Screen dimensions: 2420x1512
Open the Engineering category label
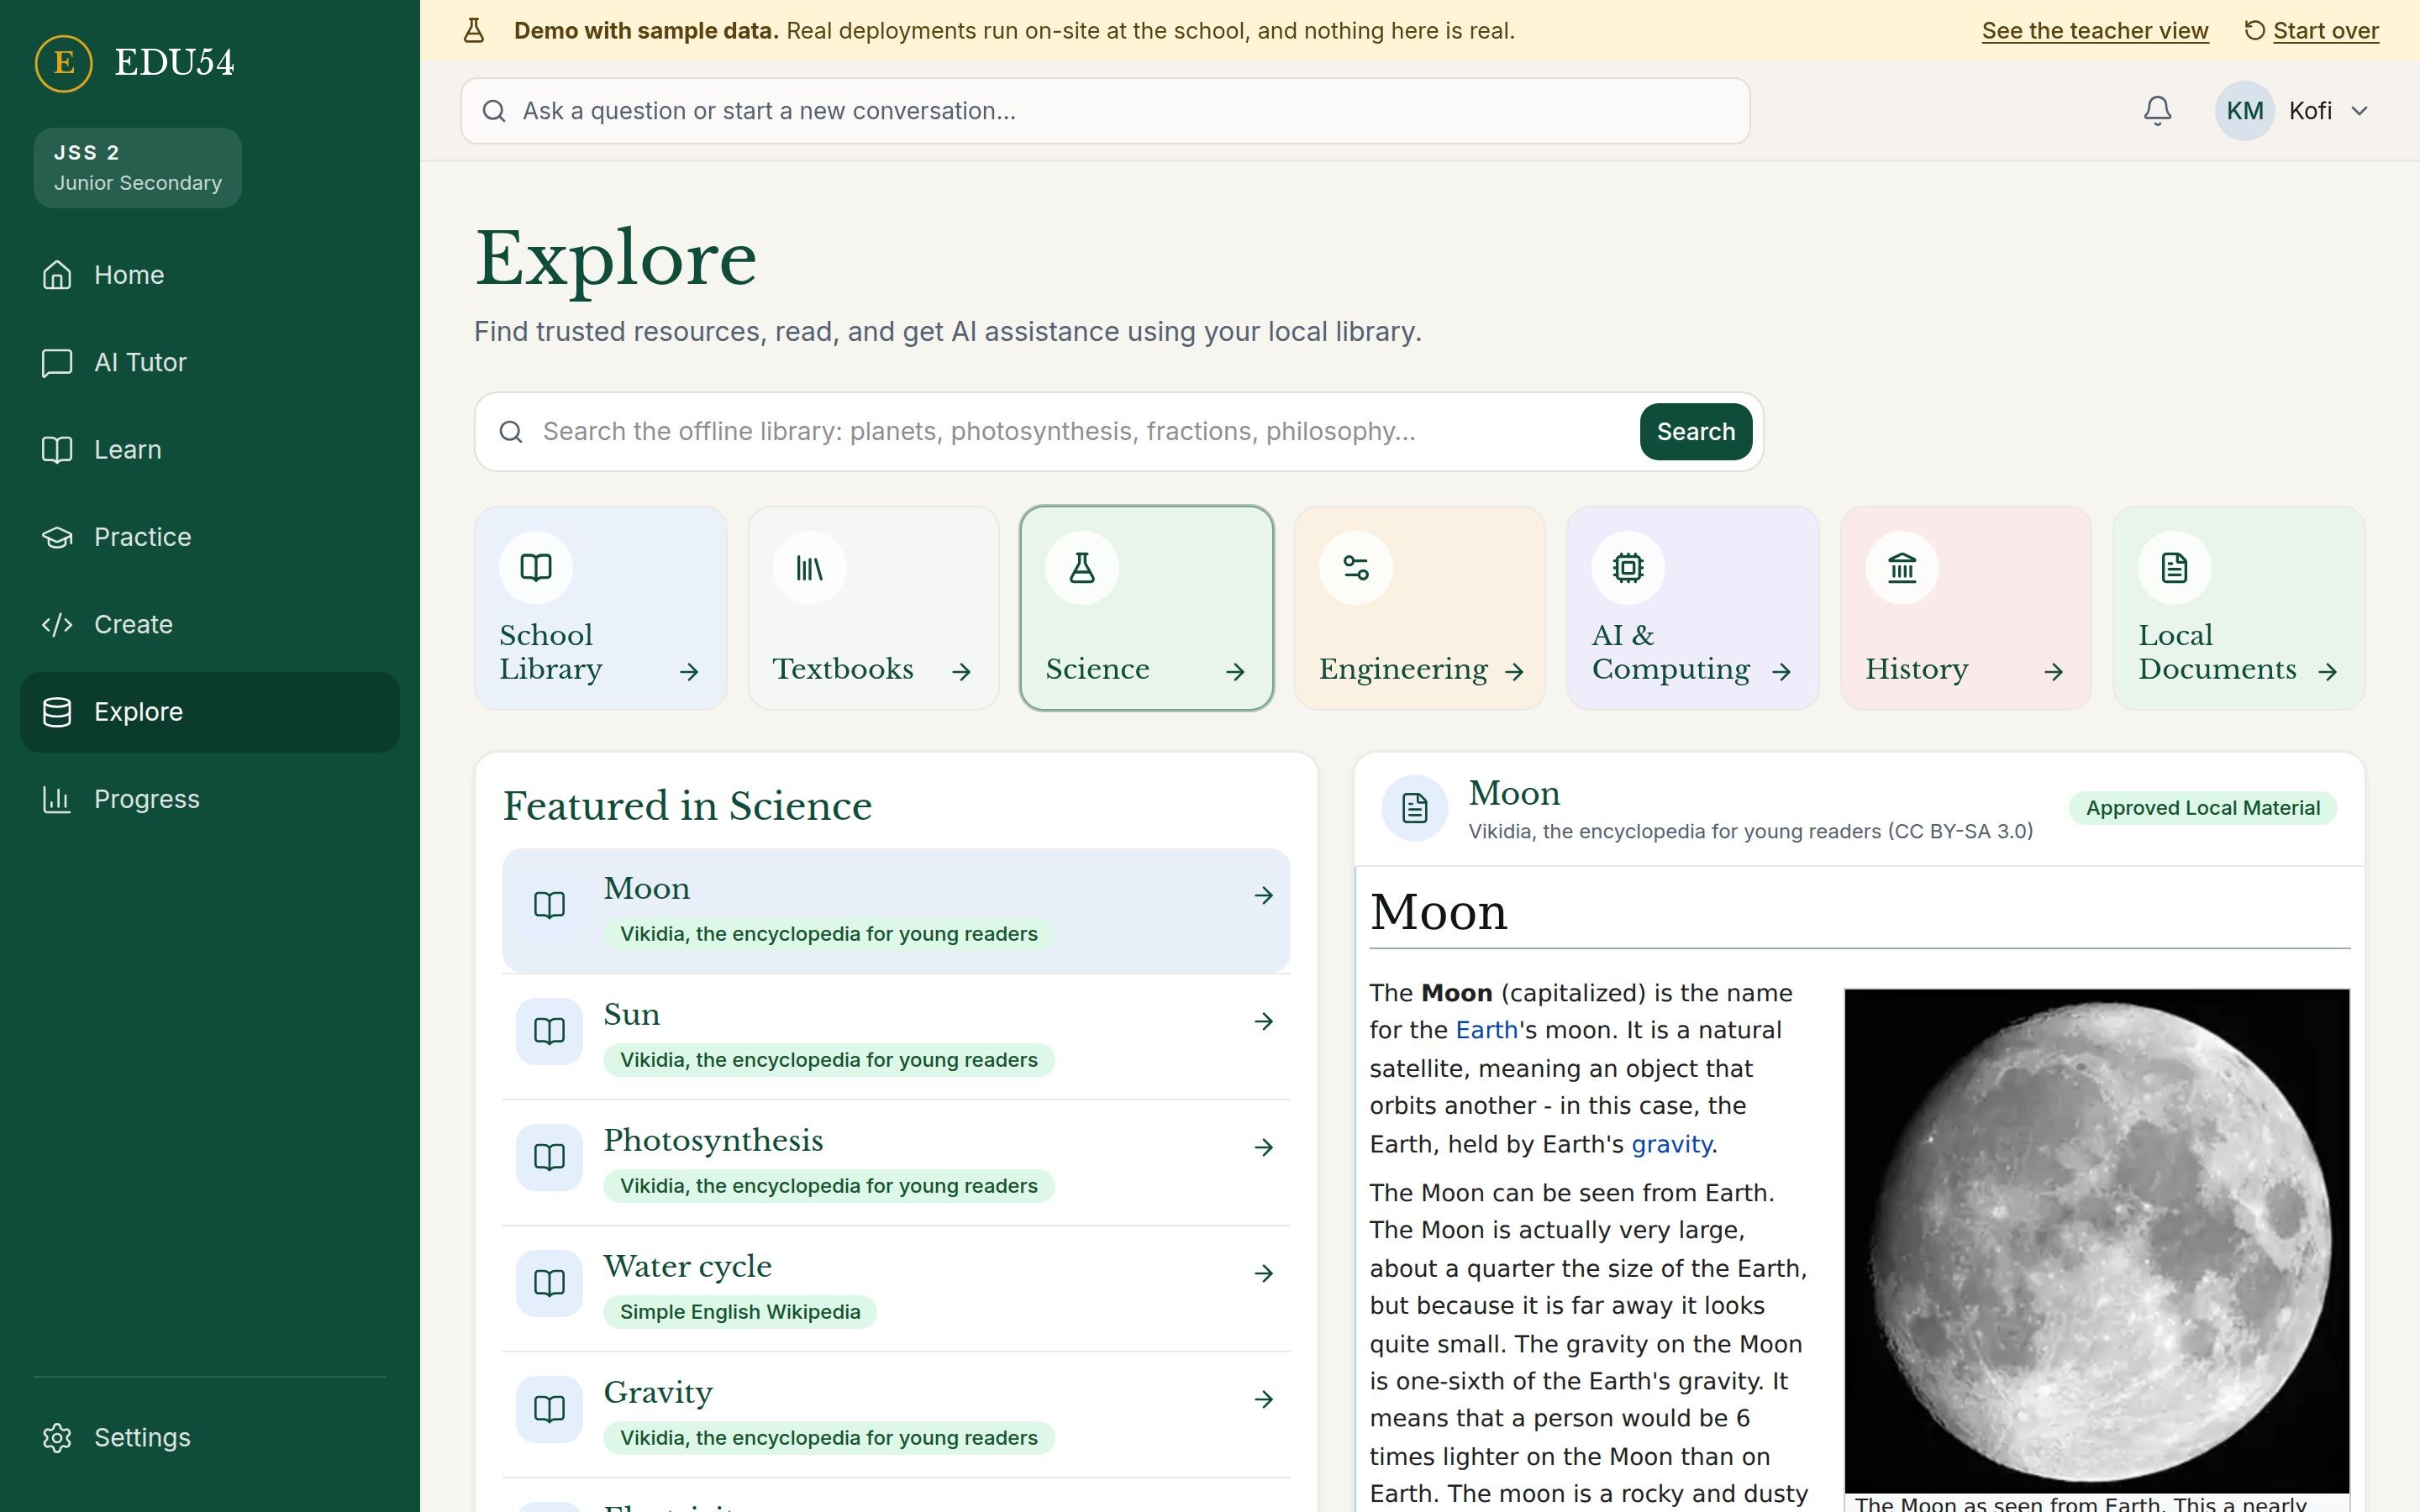coord(1403,669)
